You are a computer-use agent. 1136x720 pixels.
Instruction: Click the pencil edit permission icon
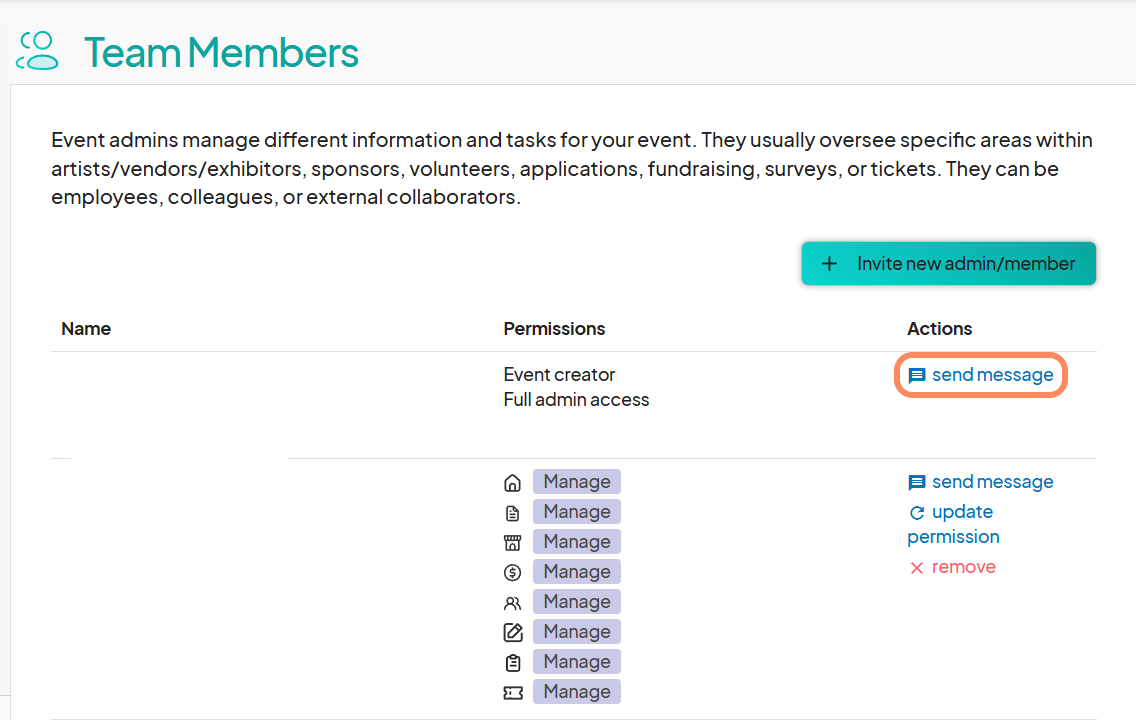point(512,632)
